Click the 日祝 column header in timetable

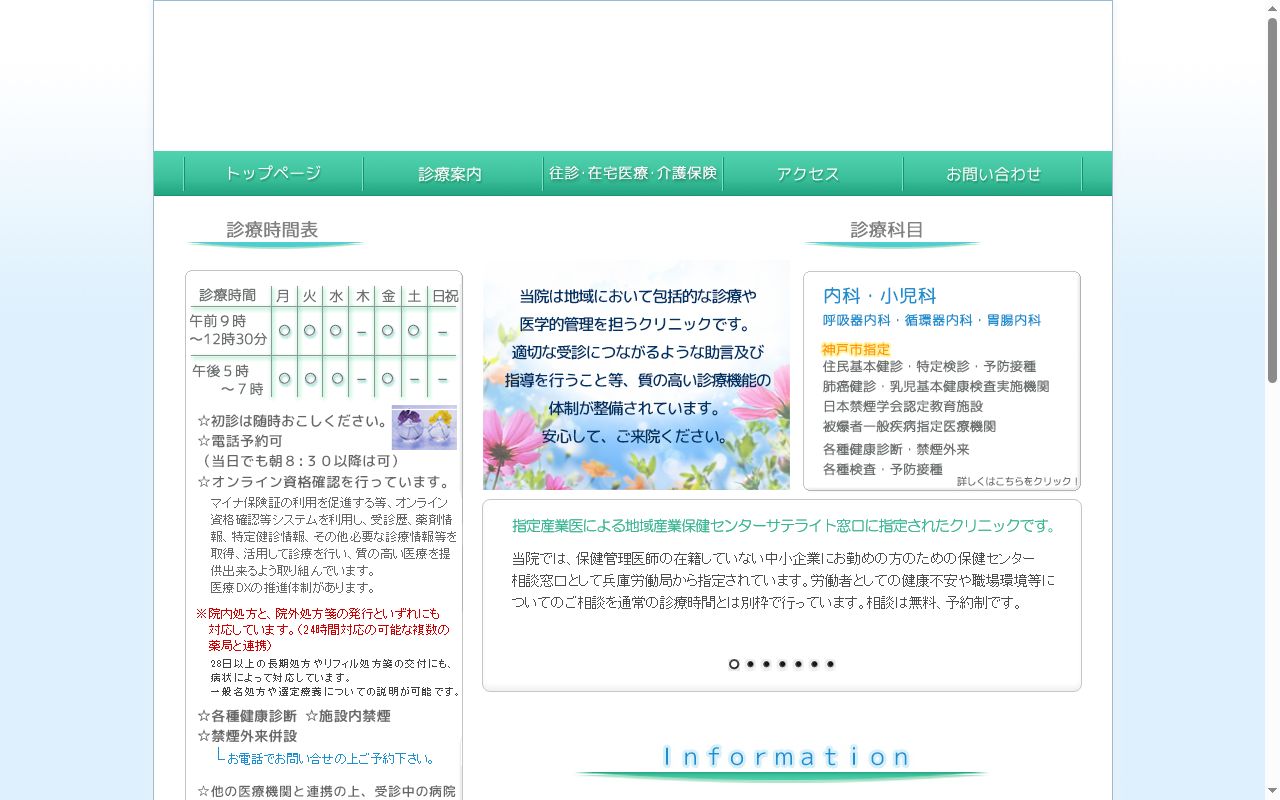coord(445,296)
